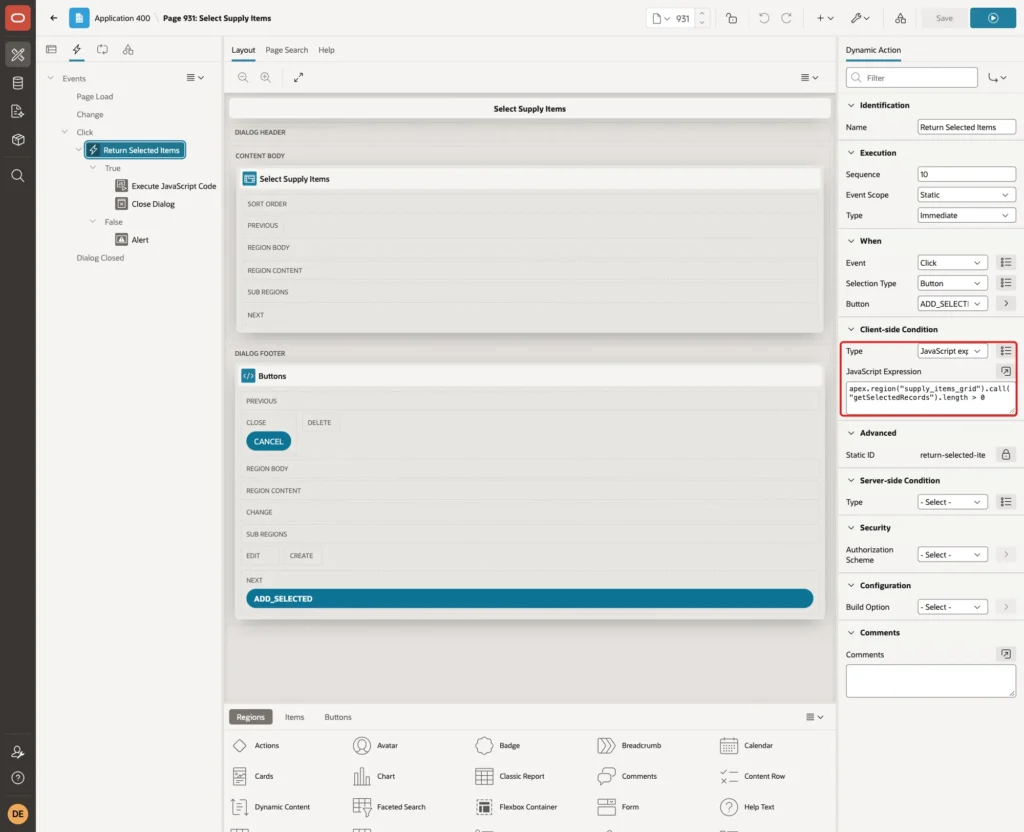Open the Help tab

click(327, 50)
